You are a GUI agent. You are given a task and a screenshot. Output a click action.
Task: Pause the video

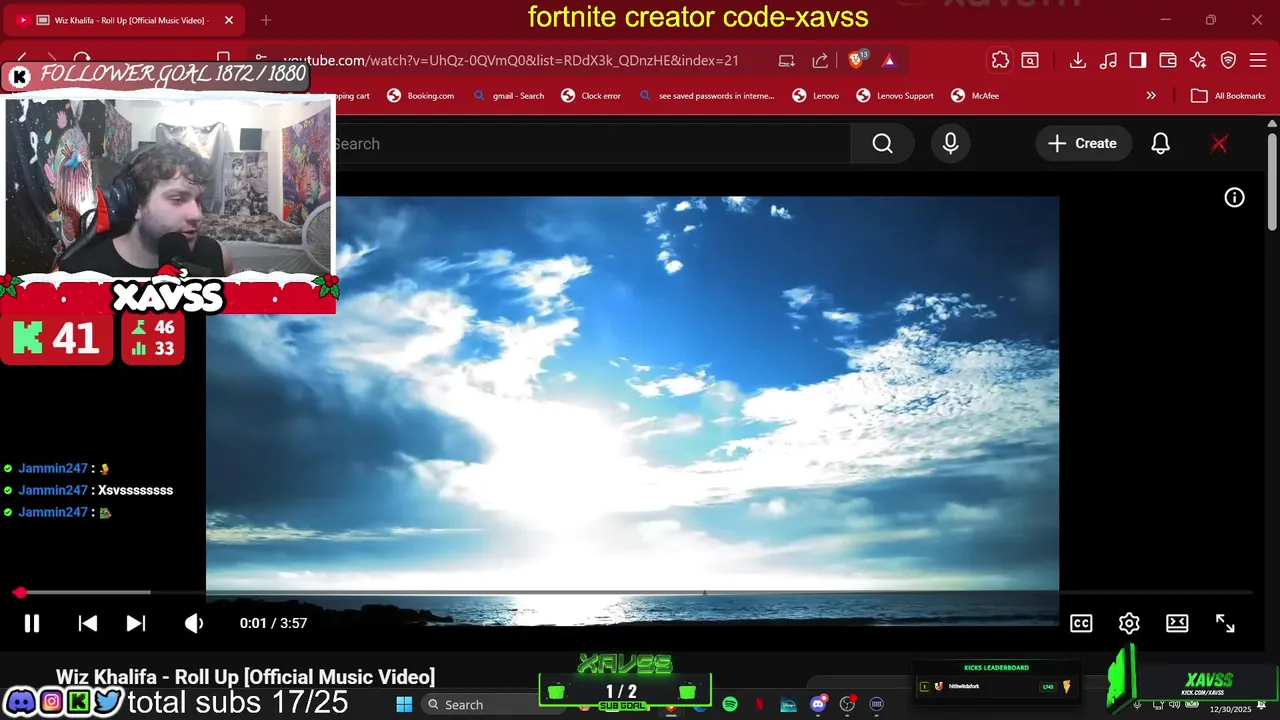tap(32, 623)
